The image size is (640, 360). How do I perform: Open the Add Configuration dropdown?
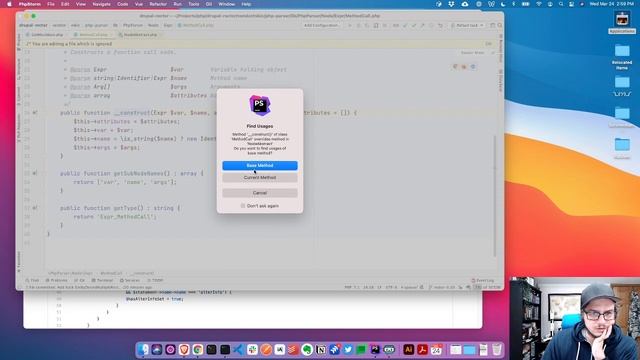(x=321, y=25)
